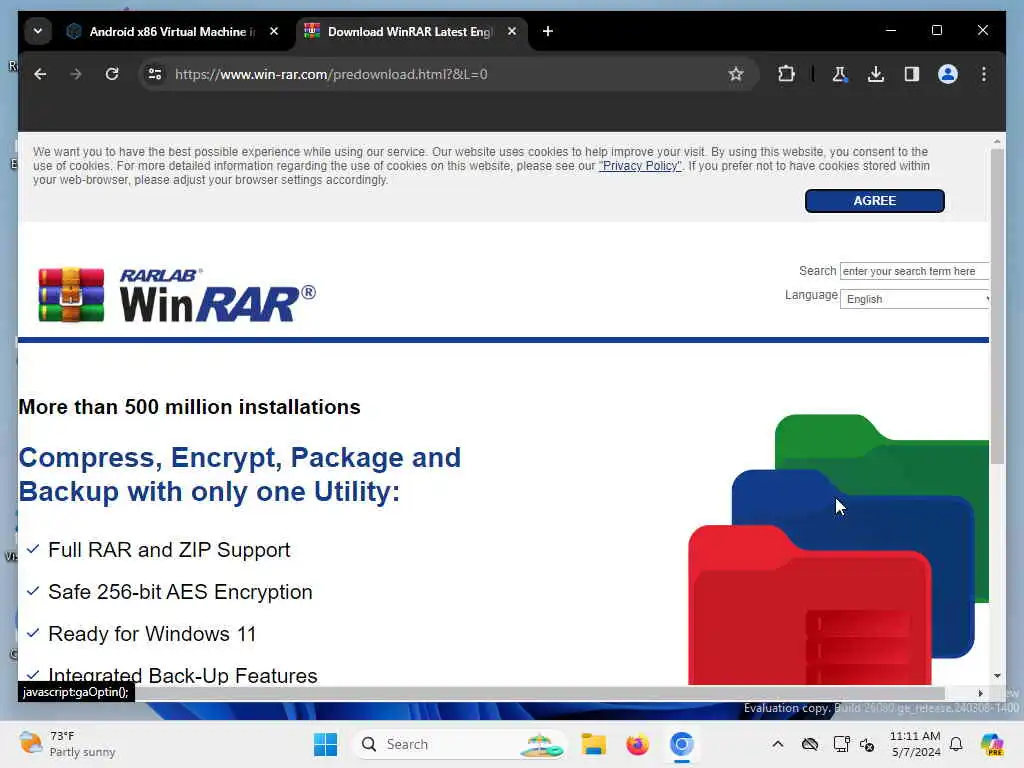
Task: Launch Firefox from the taskbar
Action: 637,744
